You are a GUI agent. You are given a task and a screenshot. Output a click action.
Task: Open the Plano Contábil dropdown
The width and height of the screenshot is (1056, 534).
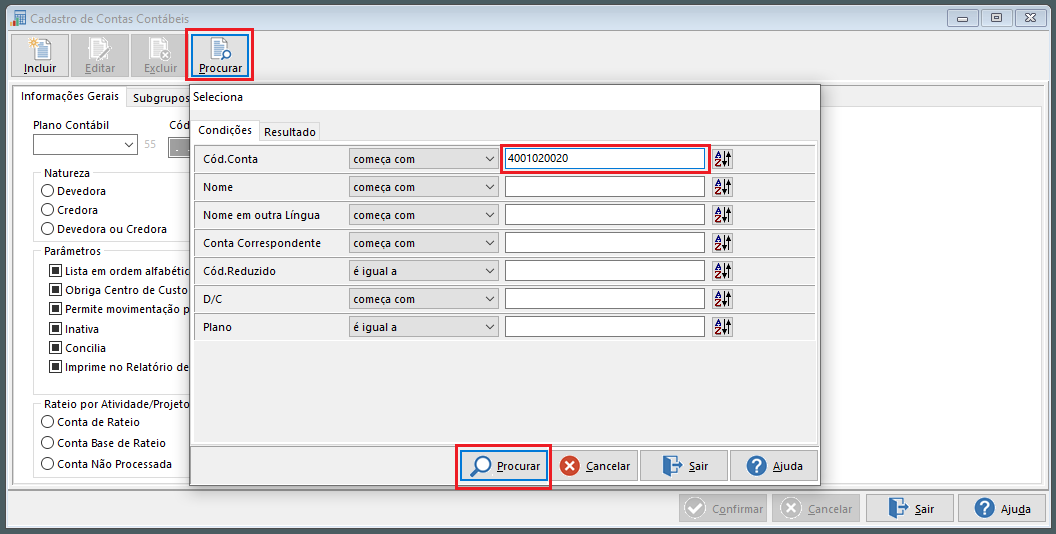click(x=86, y=145)
